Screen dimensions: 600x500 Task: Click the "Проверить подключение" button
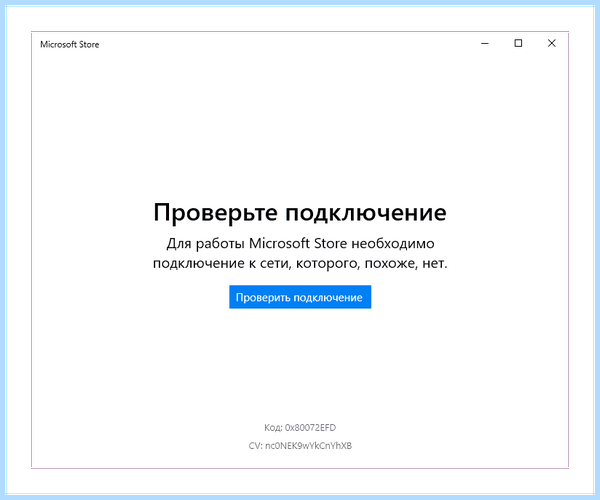click(x=300, y=297)
